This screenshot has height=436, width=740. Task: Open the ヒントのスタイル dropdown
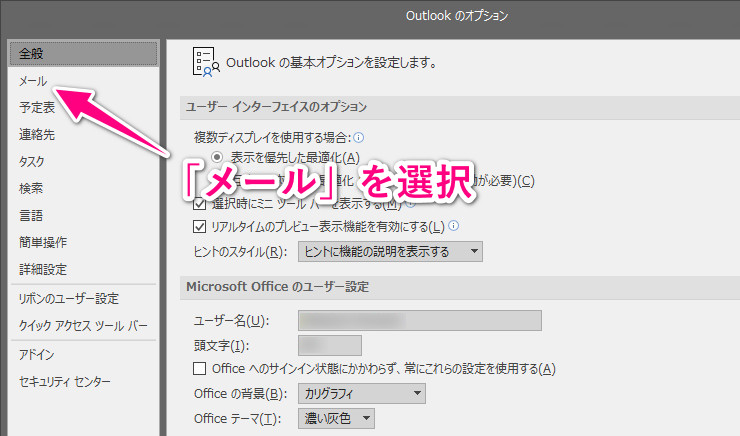click(x=390, y=252)
